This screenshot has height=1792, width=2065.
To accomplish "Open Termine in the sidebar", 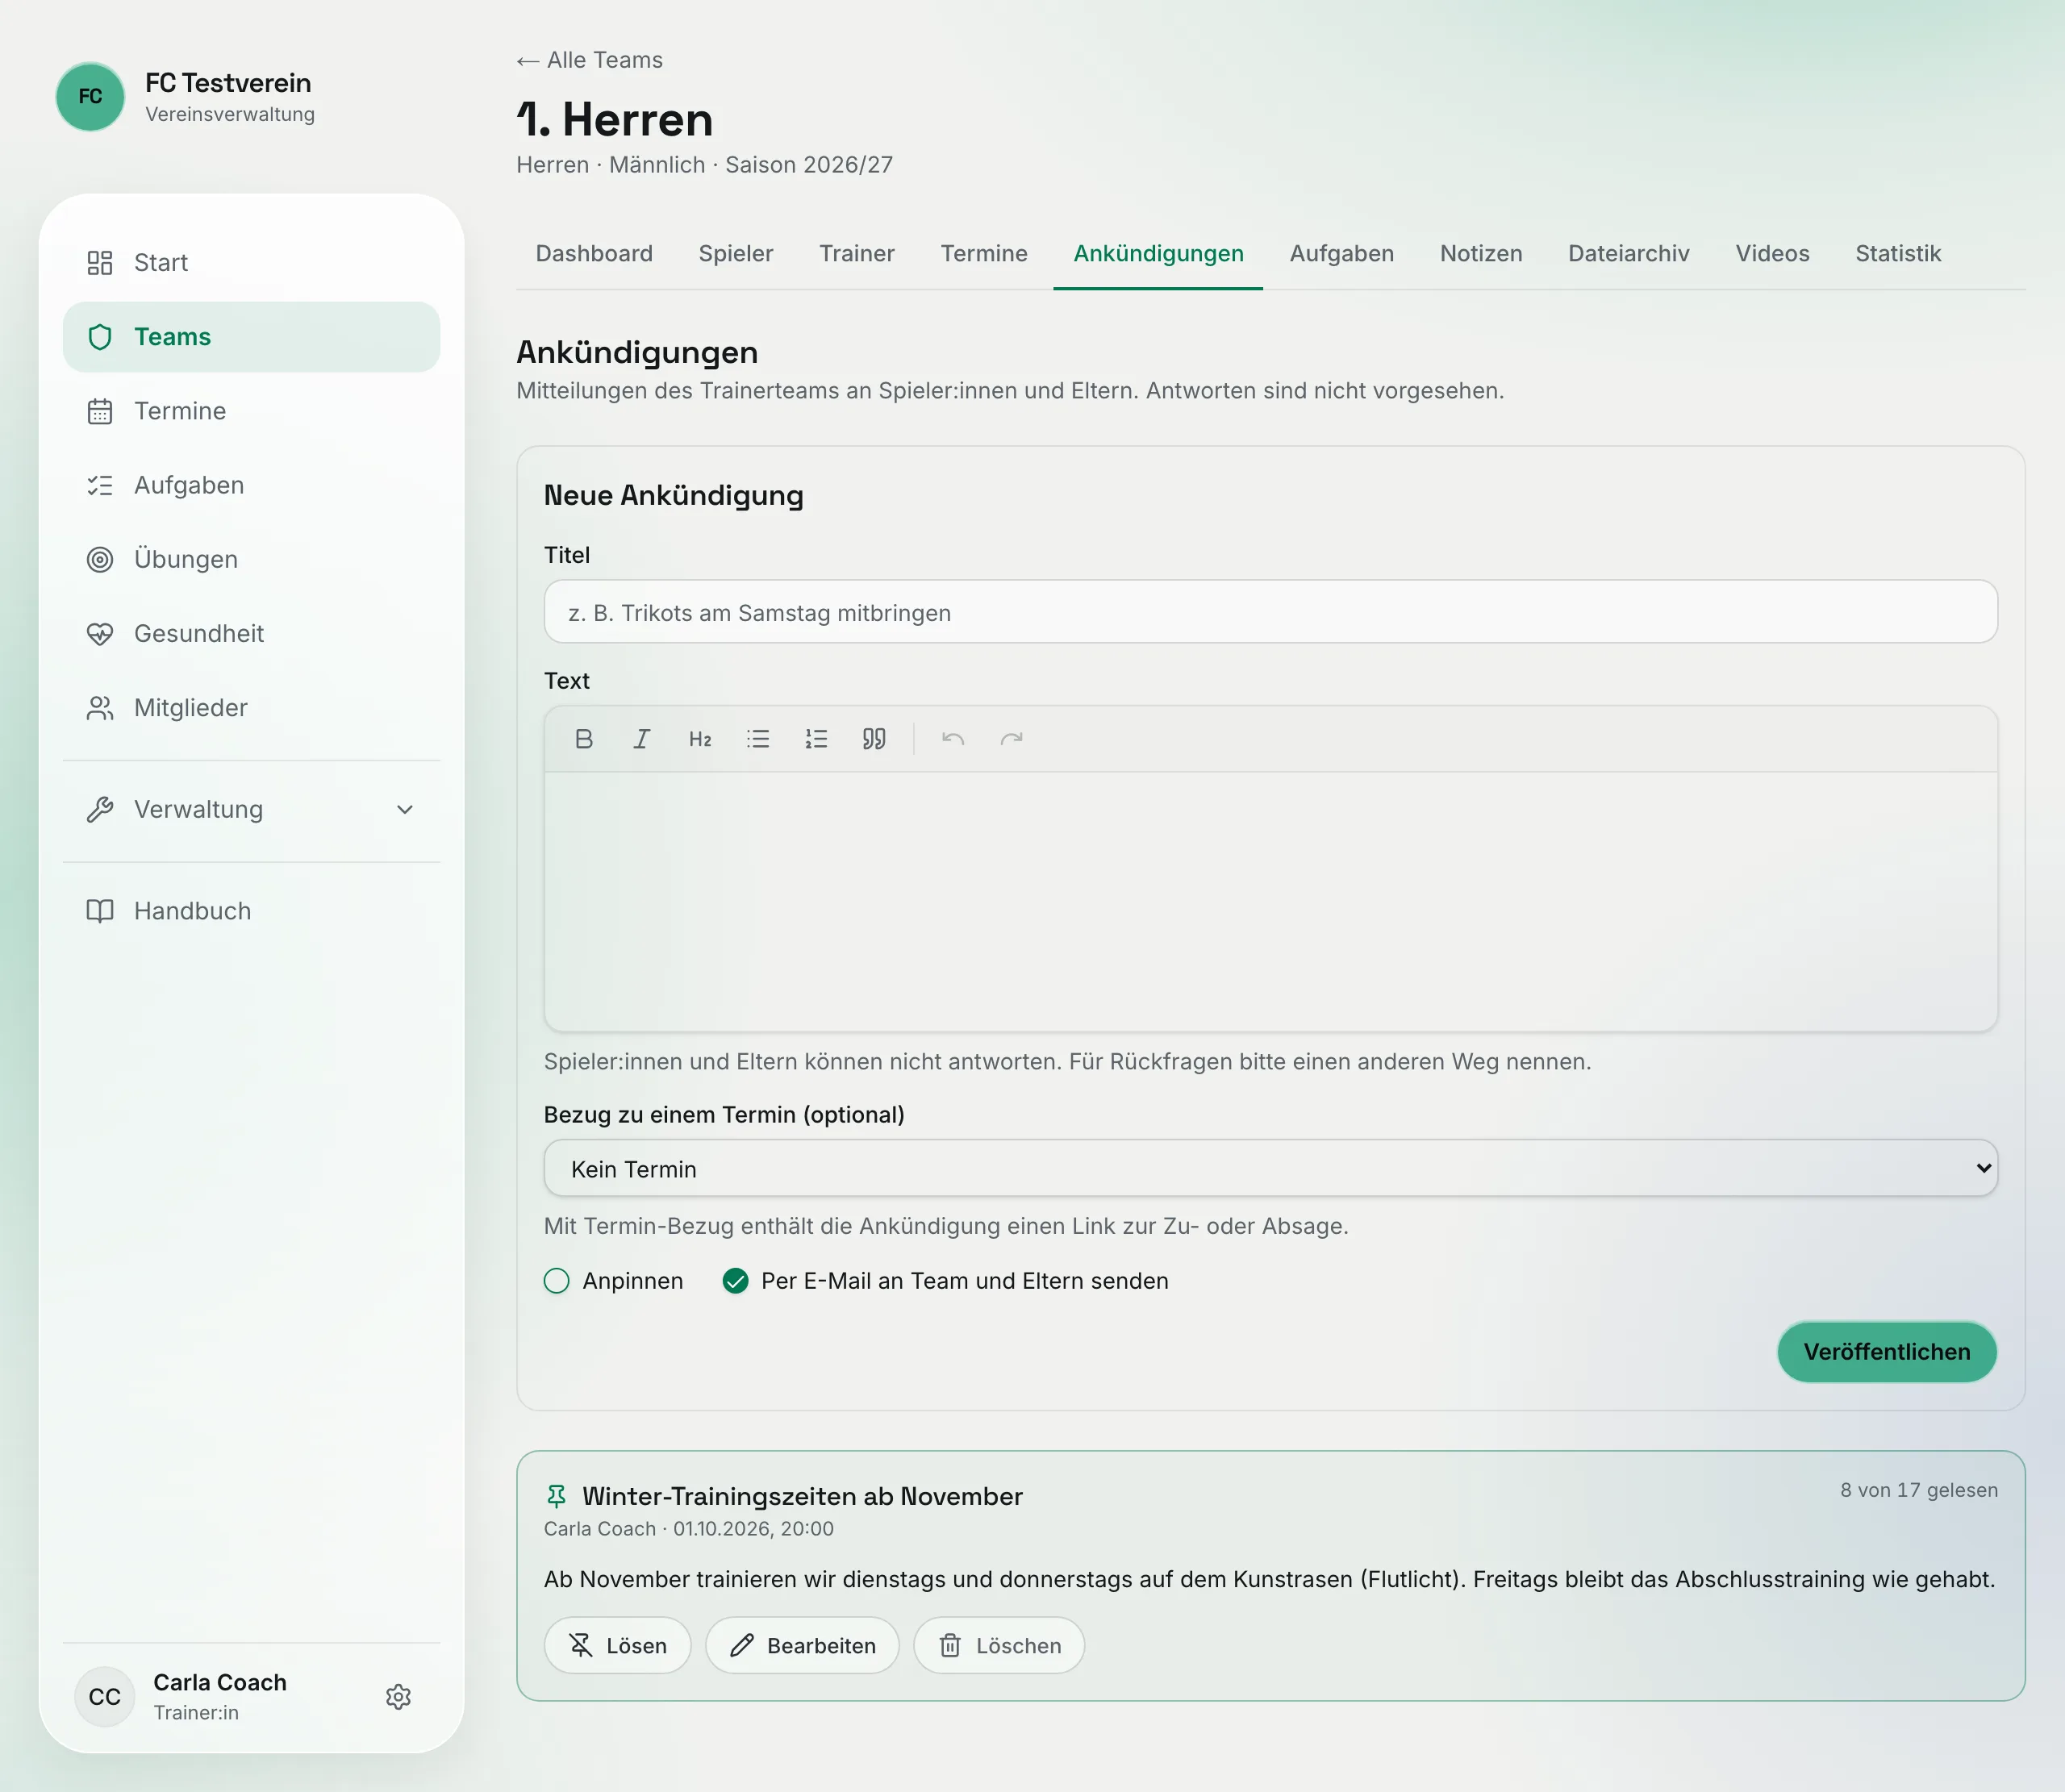I will (251, 411).
